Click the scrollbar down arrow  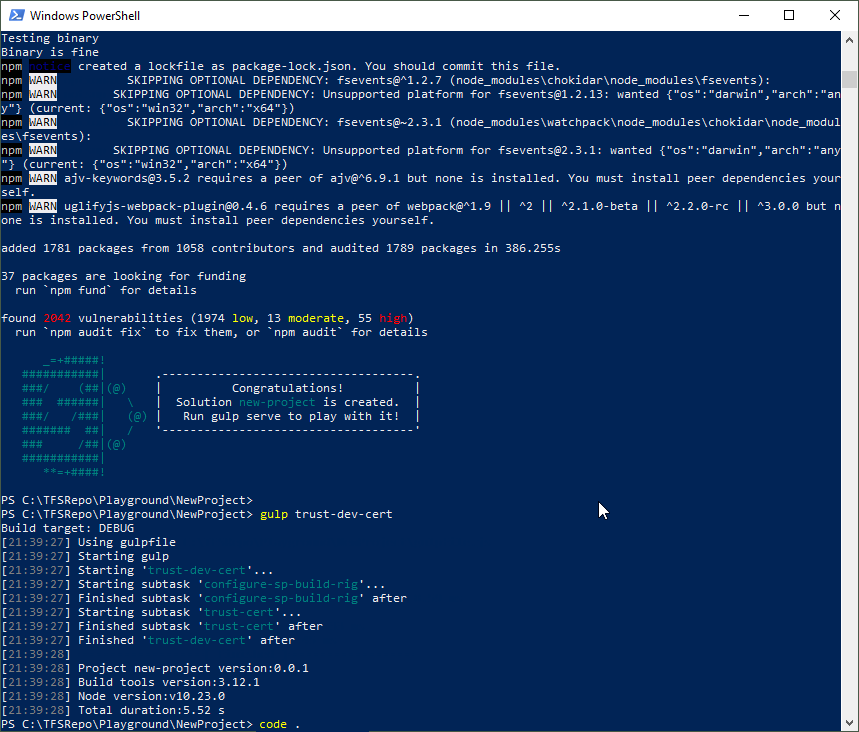pyautogui.click(x=849, y=723)
